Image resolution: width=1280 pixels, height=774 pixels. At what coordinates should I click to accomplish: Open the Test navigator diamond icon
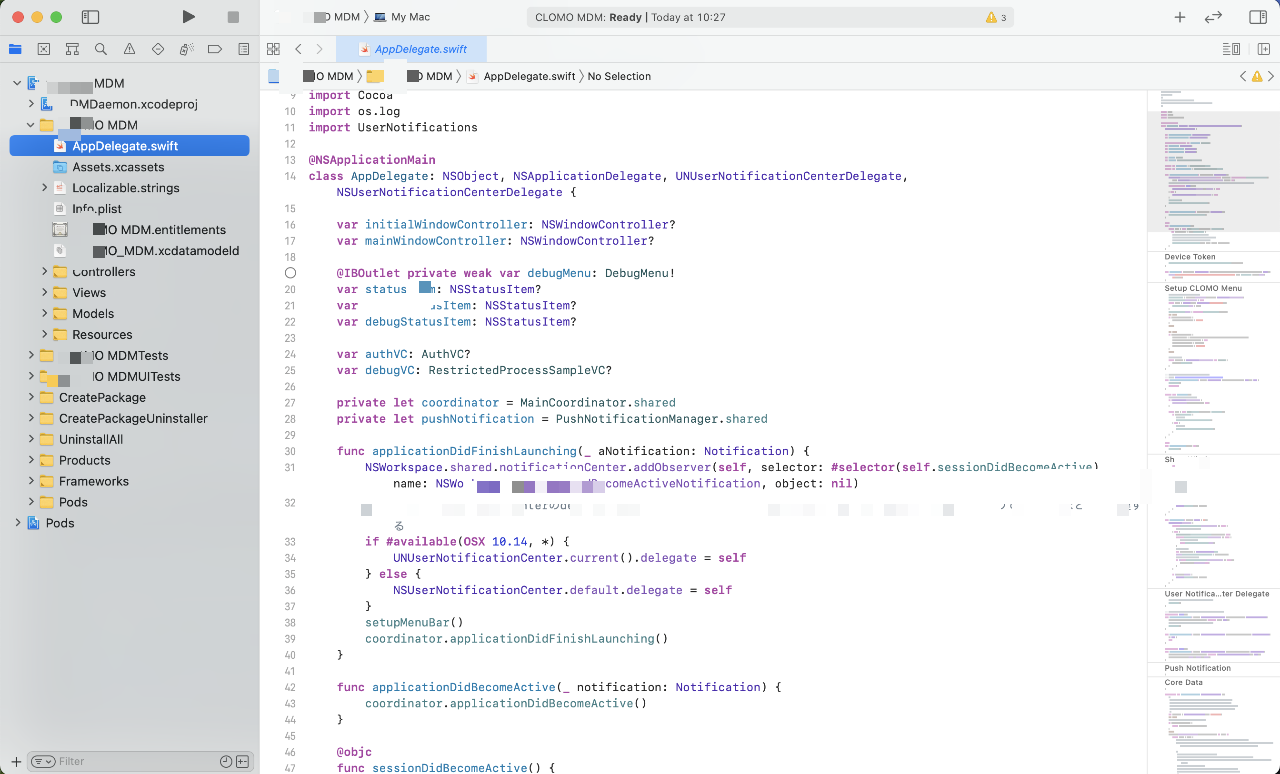158,49
